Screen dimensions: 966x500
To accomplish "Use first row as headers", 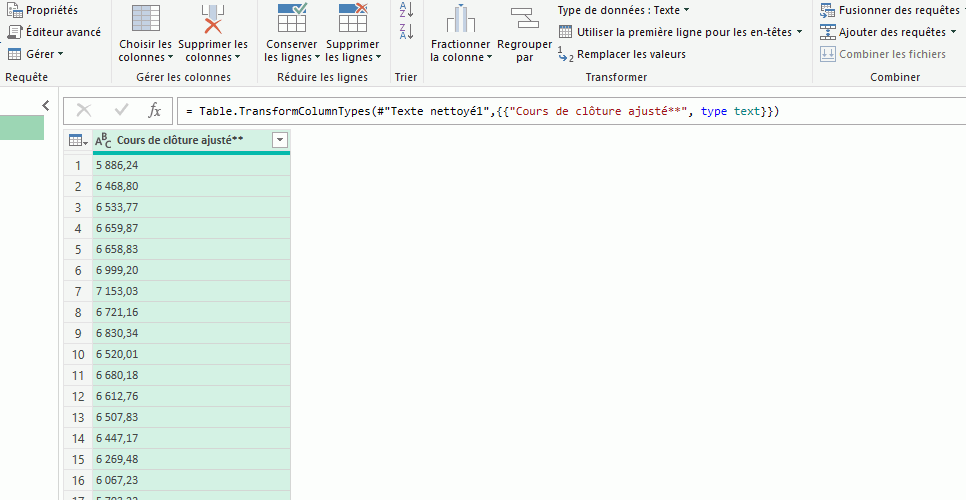I will click(x=680, y=32).
